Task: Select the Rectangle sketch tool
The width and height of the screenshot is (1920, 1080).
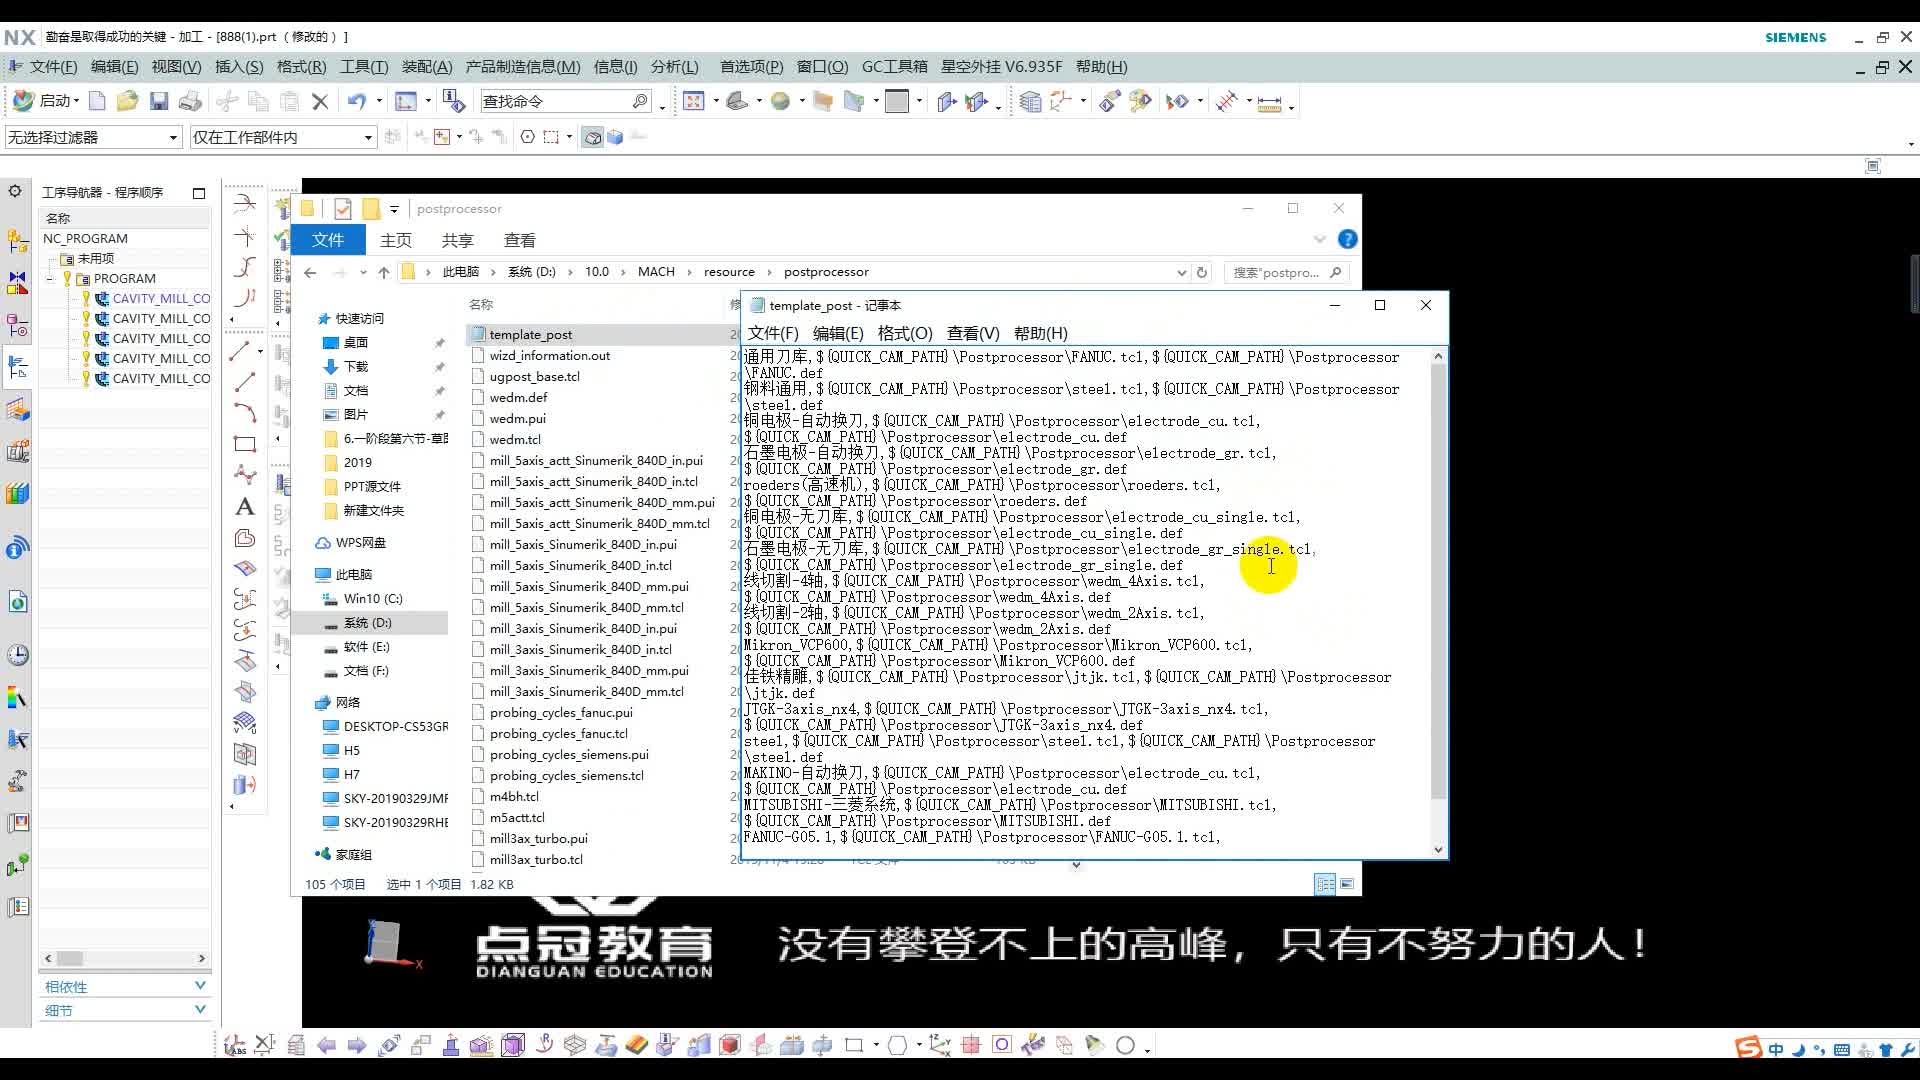Action: point(244,444)
